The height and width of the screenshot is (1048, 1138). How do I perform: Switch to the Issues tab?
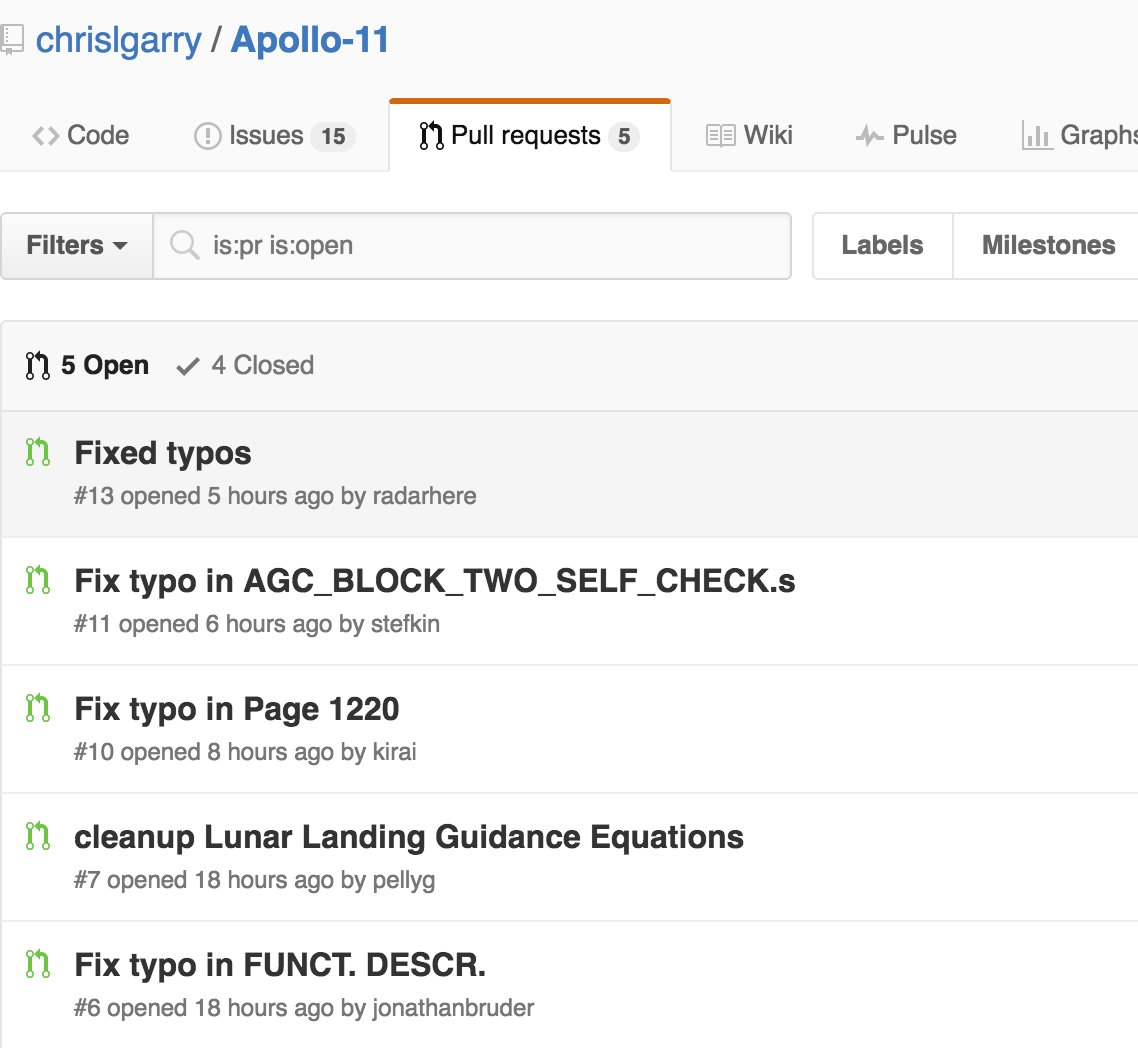click(274, 136)
